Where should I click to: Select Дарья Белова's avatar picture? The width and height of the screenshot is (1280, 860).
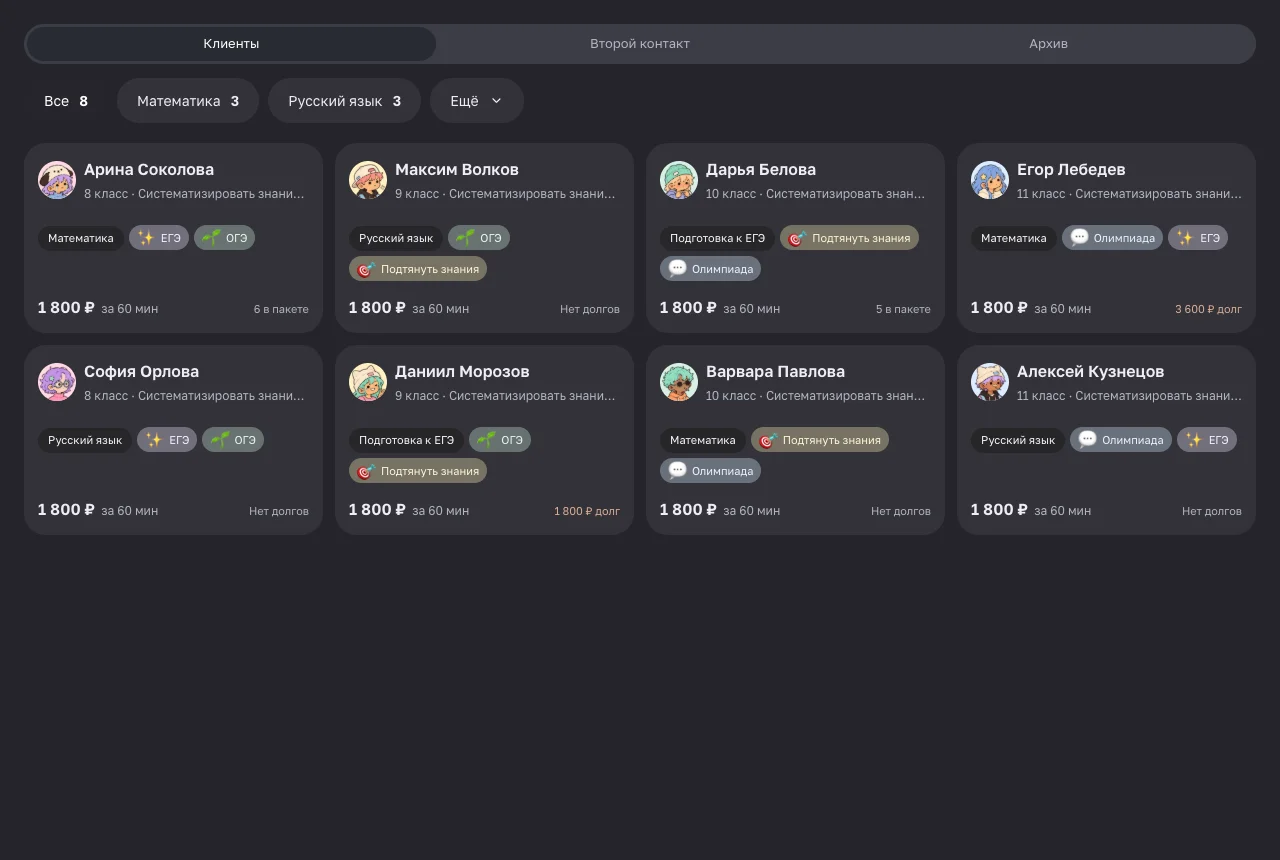pyautogui.click(x=679, y=180)
